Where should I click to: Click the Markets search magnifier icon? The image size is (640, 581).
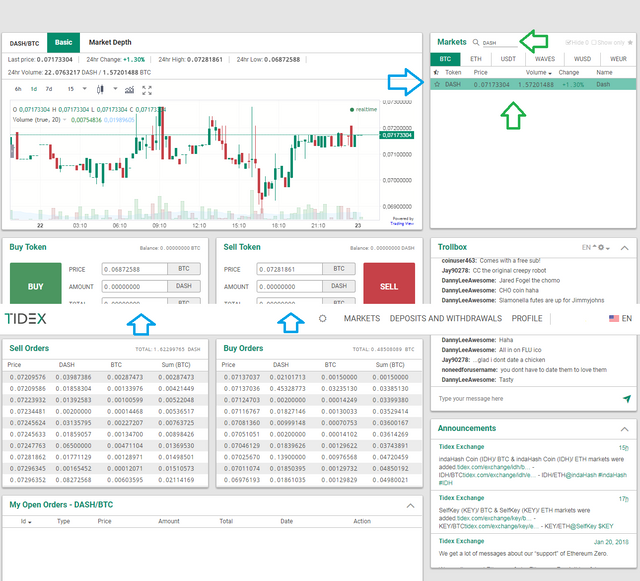pyautogui.click(x=476, y=42)
